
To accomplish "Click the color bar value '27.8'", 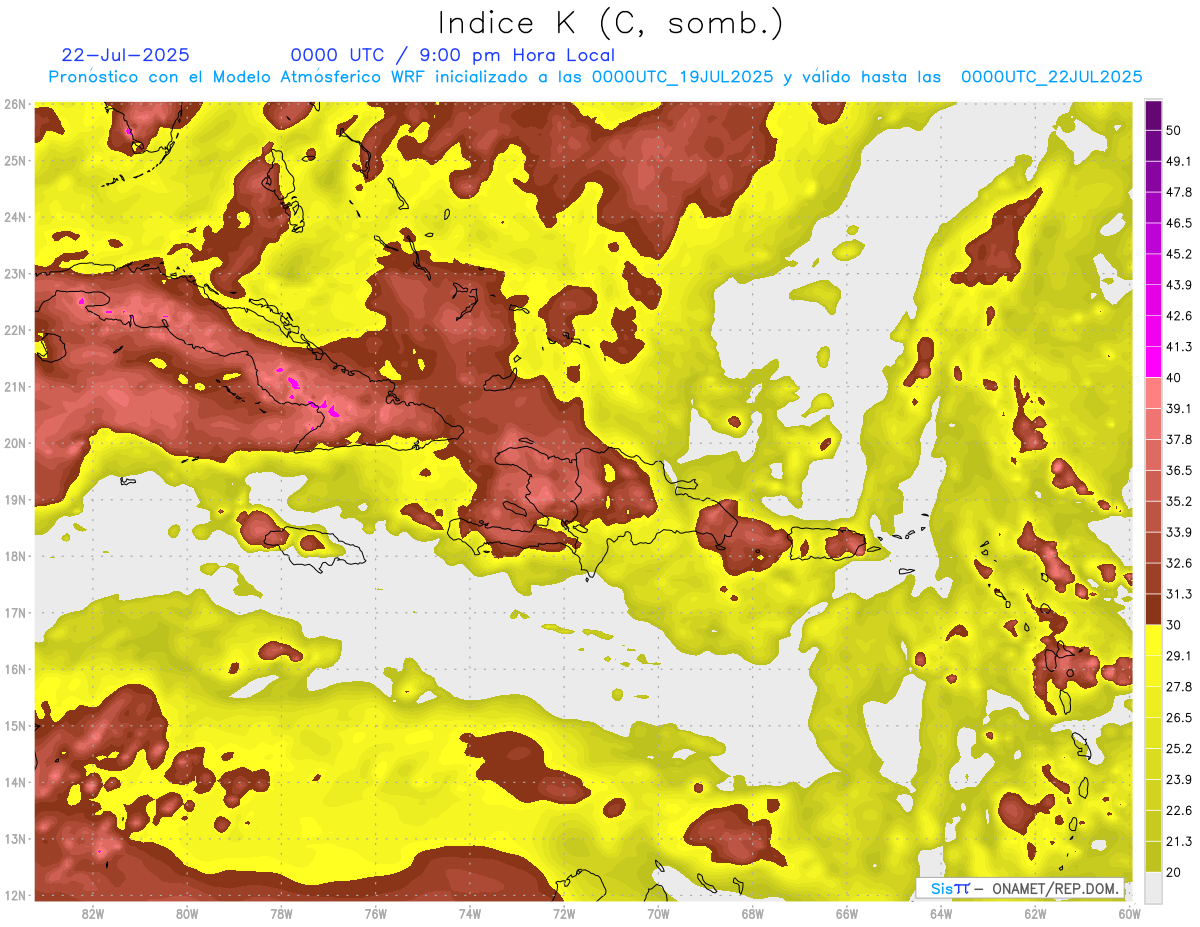I will (1179, 687).
